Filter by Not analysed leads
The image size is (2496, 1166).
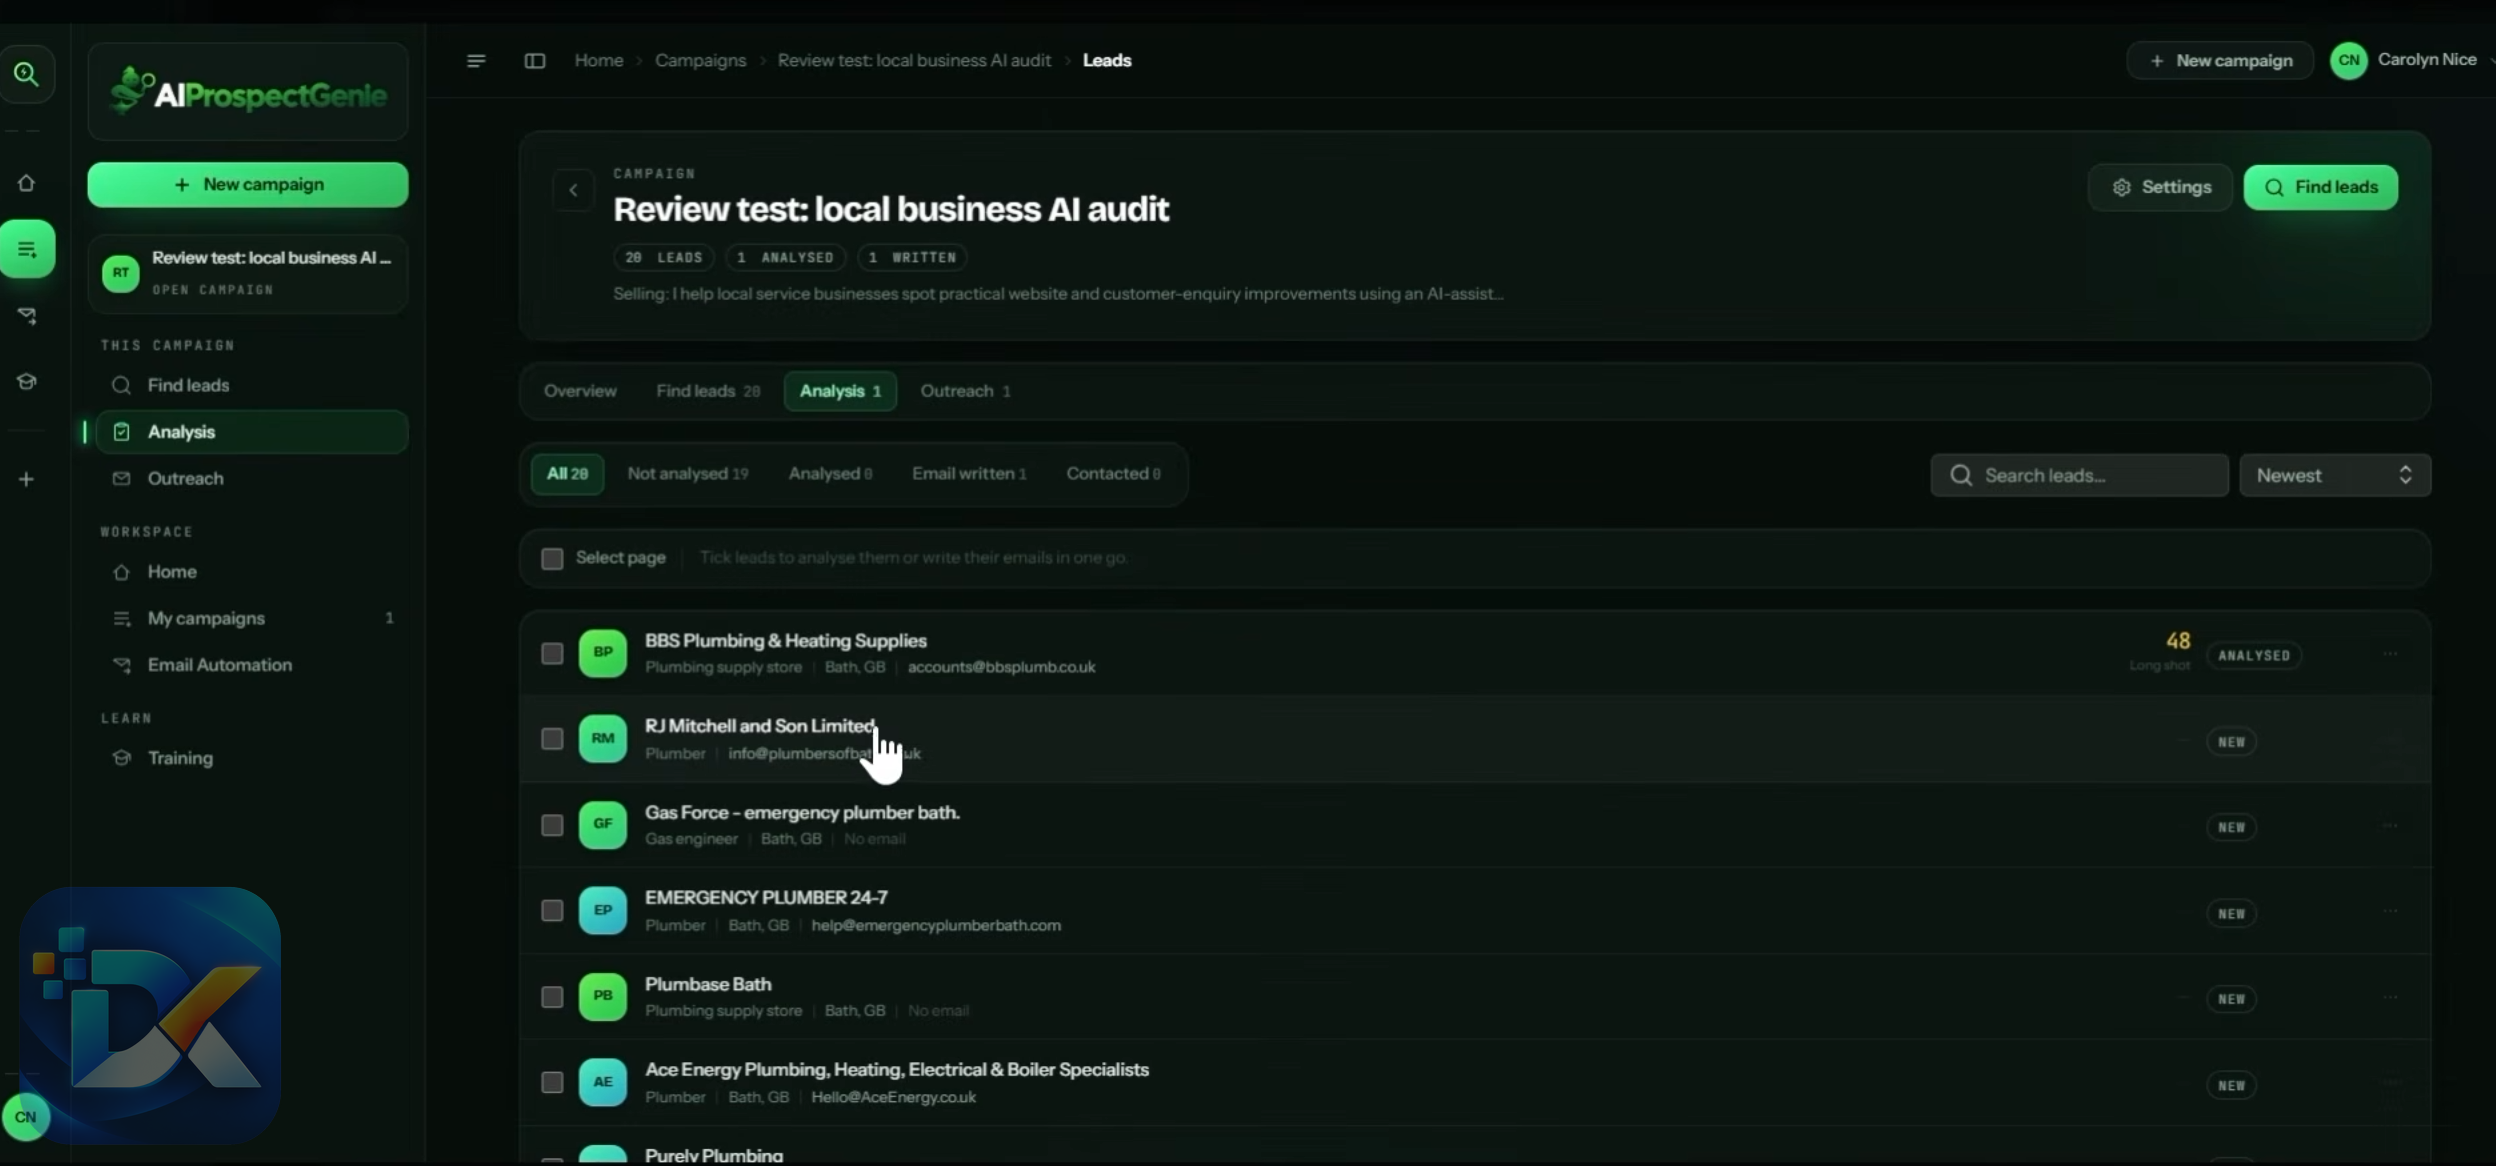tap(688, 474)
